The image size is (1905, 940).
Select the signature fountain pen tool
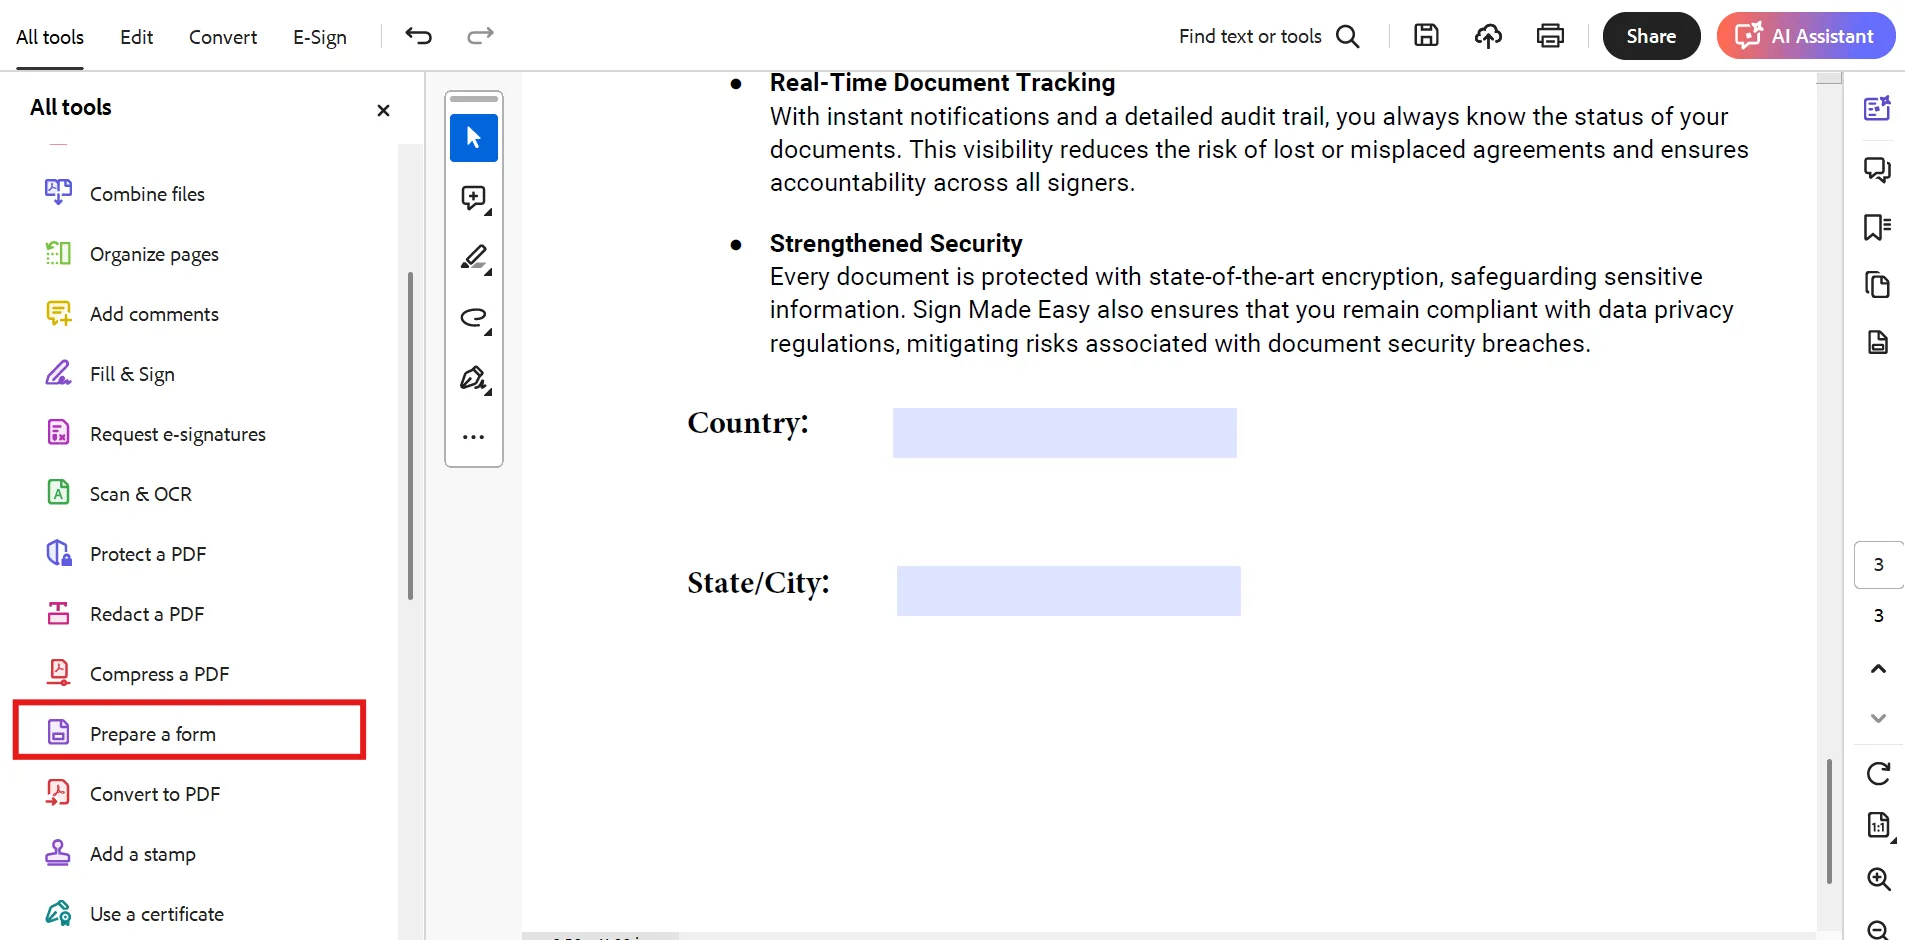click(474, 378)
